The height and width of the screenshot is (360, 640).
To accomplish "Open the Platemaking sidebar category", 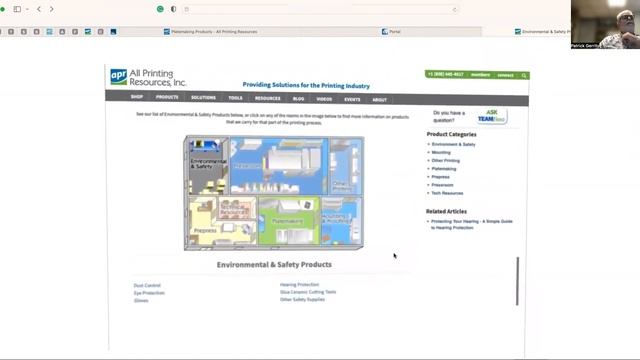I will click(444, 169).
